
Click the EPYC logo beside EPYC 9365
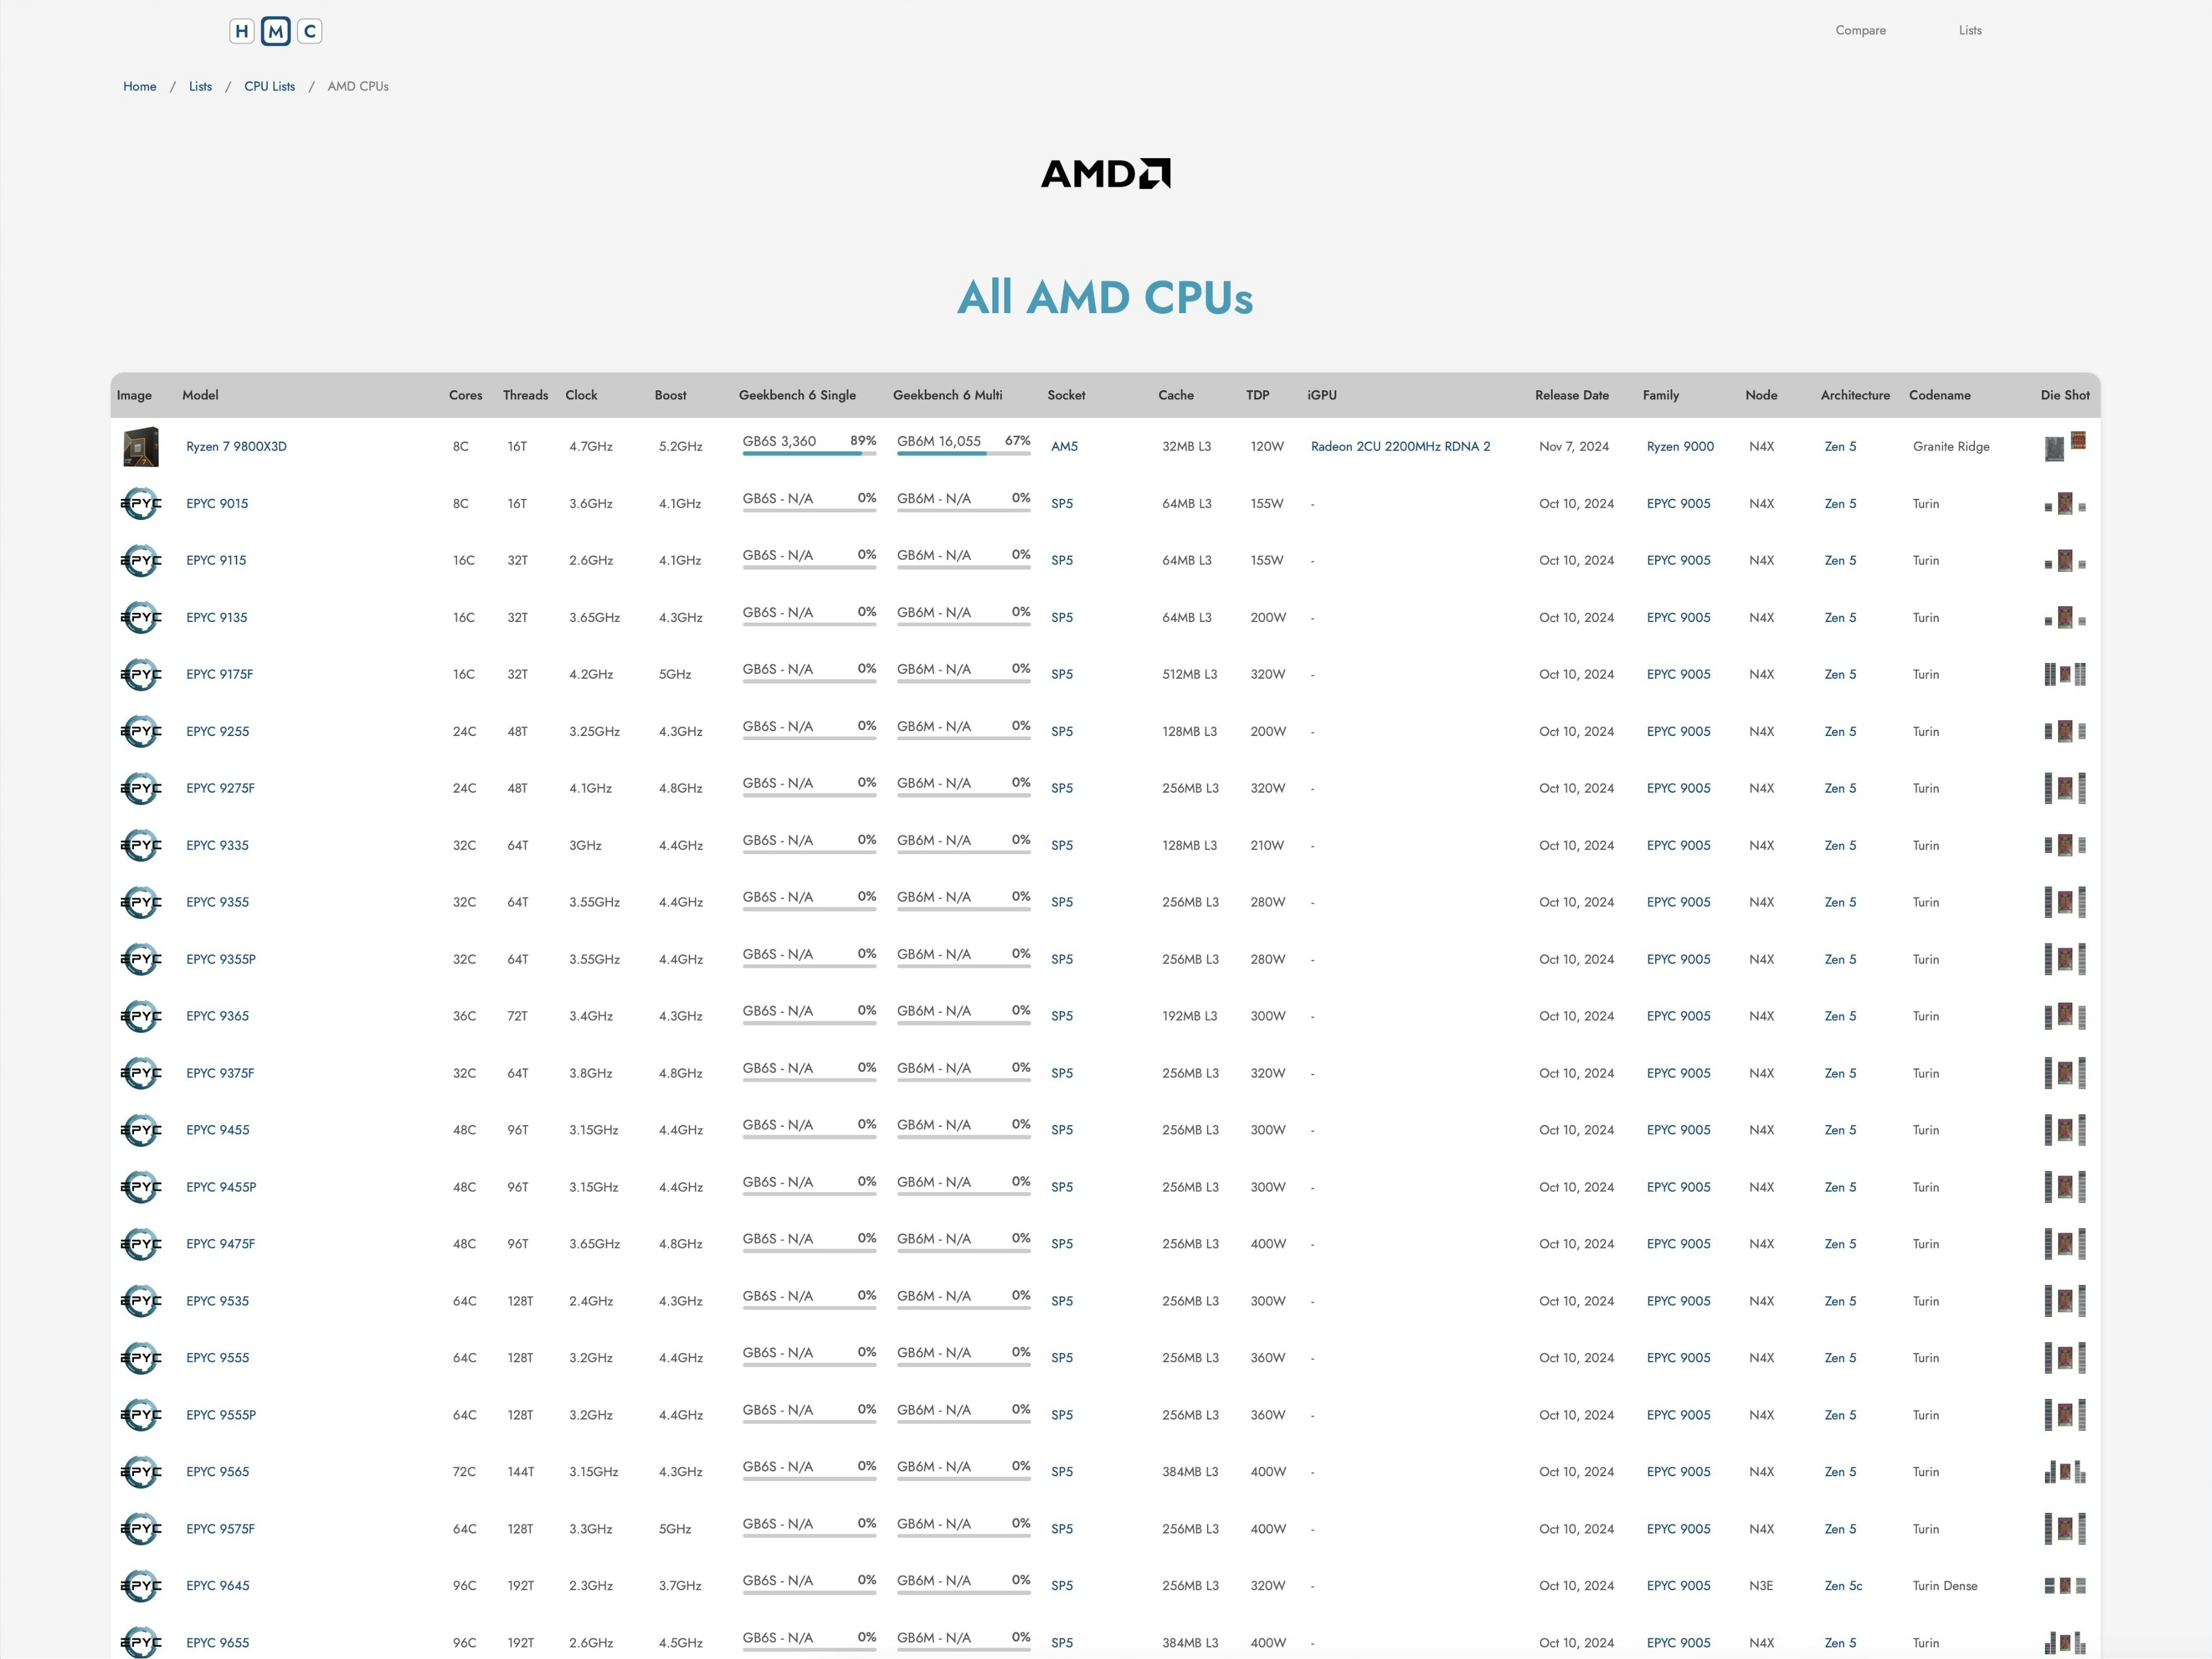pos(141,1017)
